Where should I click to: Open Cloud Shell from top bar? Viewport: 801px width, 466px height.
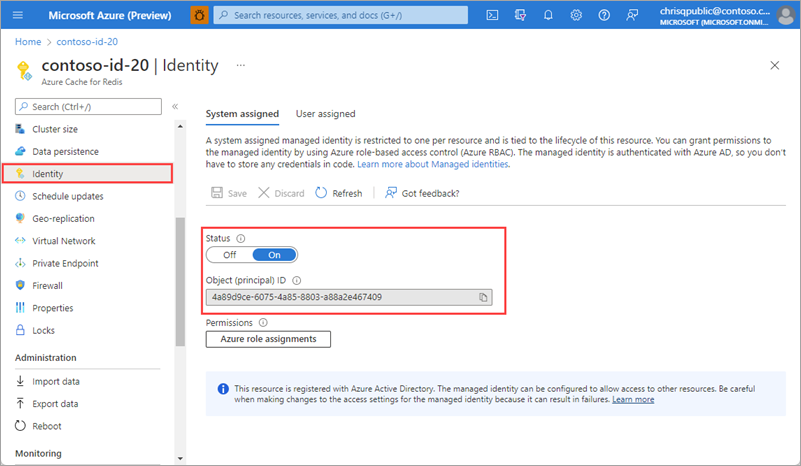492,15
